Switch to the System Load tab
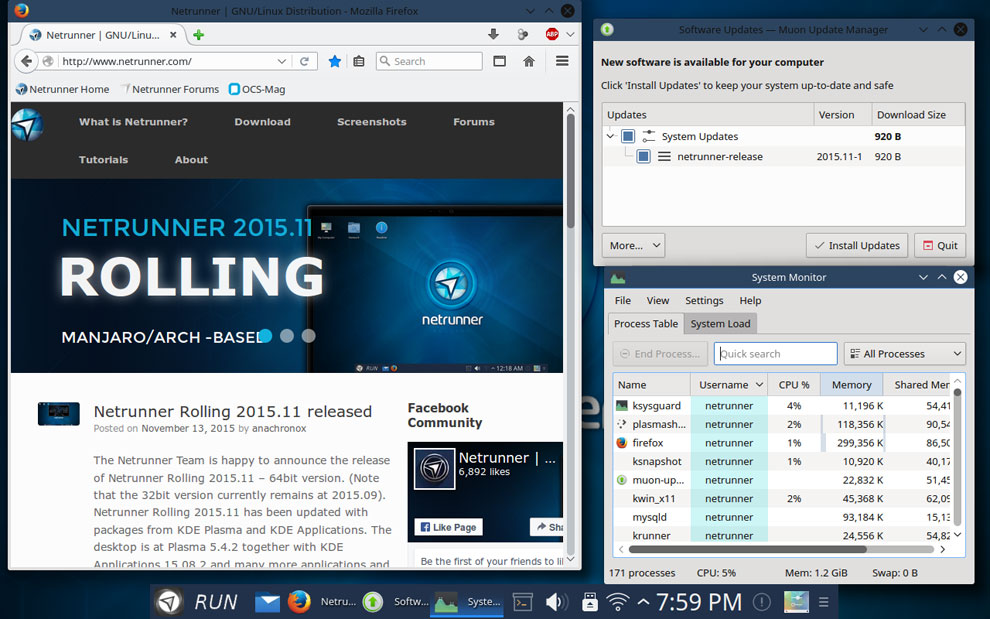 pos(720,324)
